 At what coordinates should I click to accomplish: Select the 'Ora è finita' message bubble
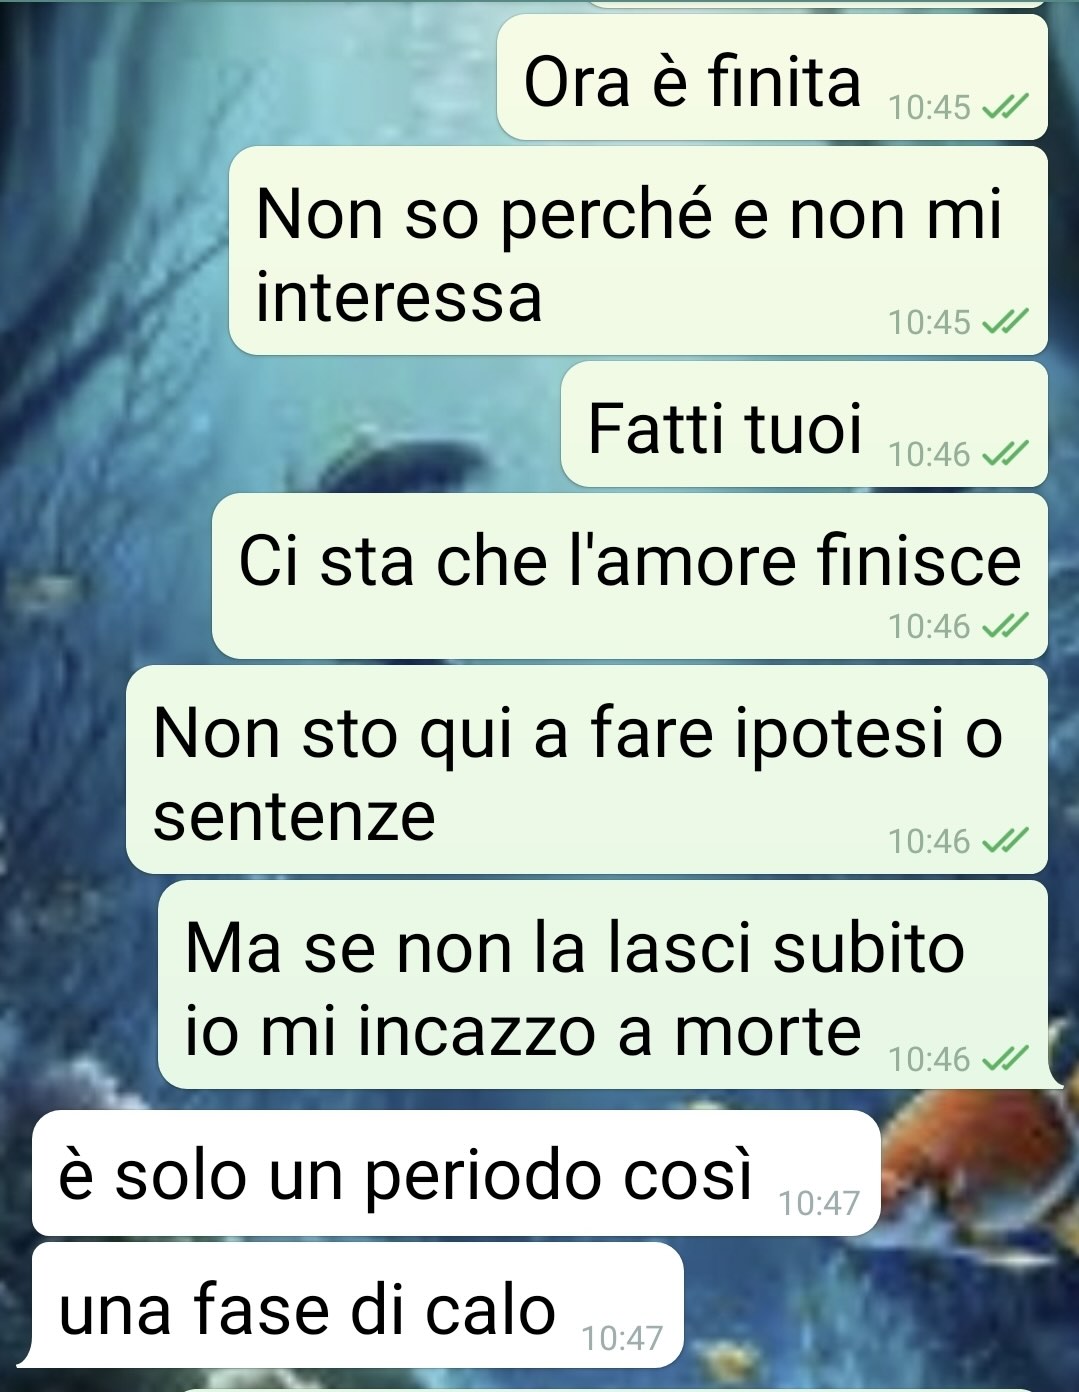click(772, 78)
